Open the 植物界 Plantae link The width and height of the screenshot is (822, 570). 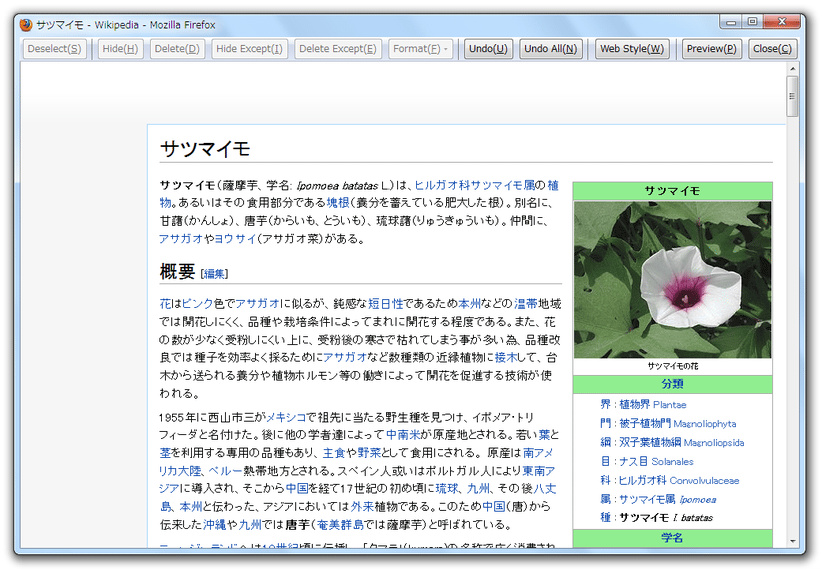[653, 404]
